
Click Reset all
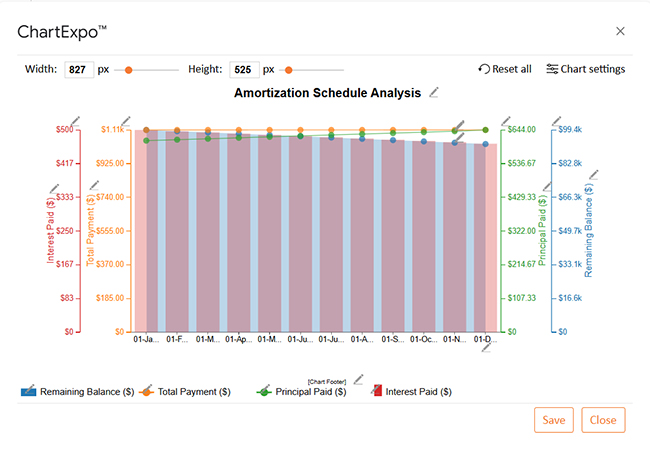[x=505, y=69]
